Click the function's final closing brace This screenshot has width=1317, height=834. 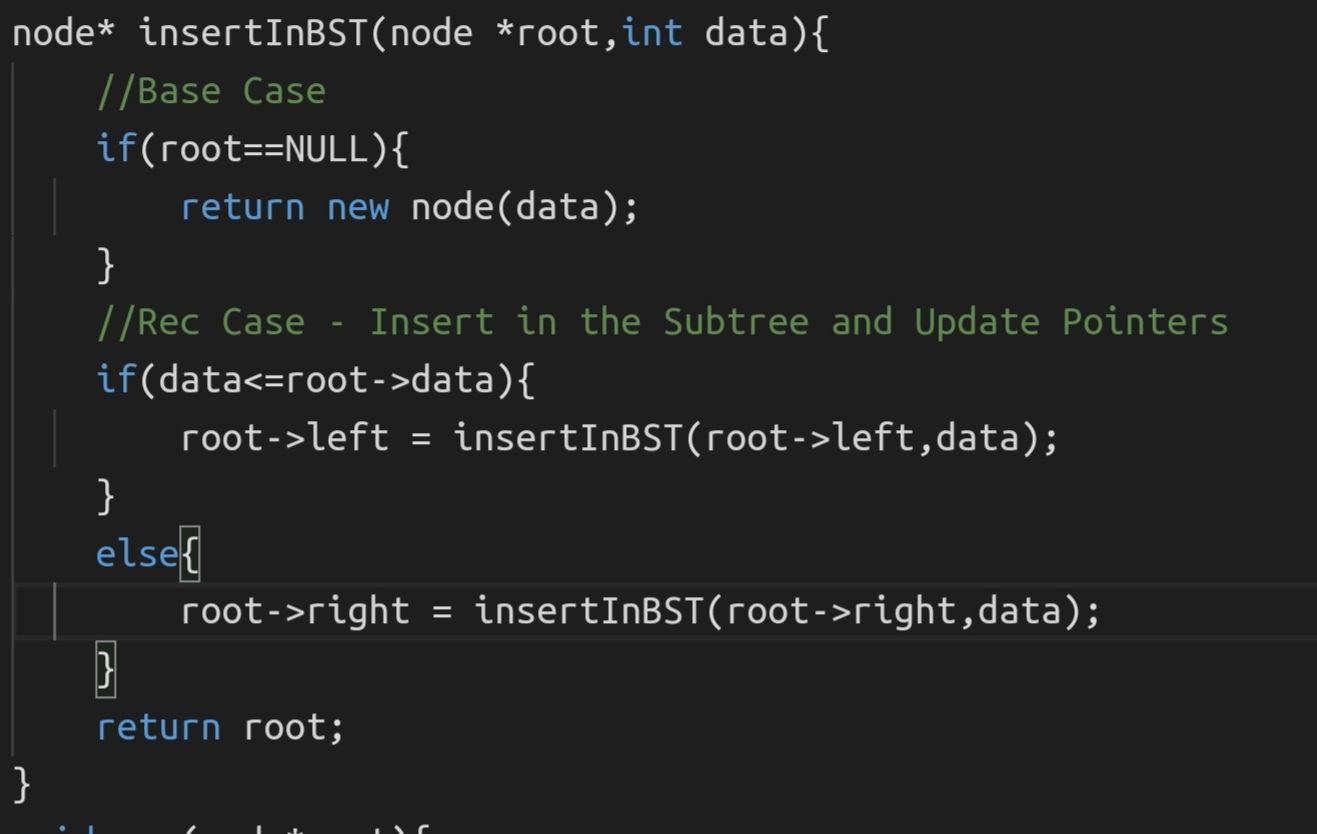point(22,784)
